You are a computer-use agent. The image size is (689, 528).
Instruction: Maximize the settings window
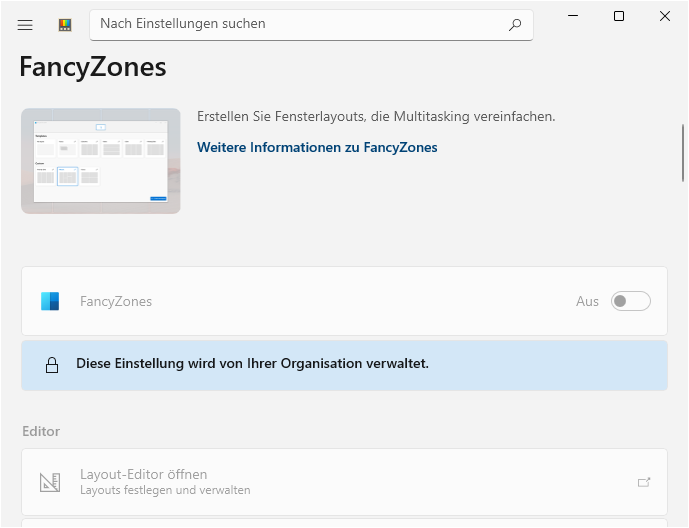(619, 16)
